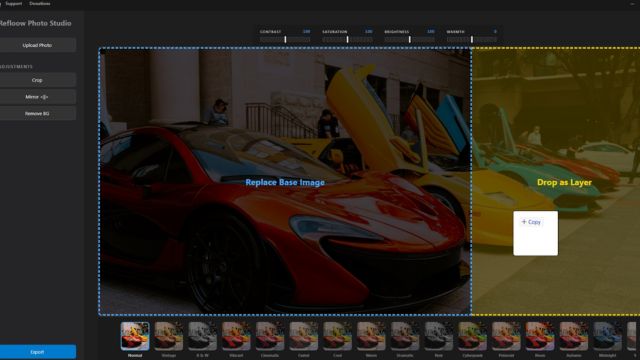Viewport: 640px width, 360px height.
Task: Apply the B & W filter thumbnail
Action: [202, 336]
